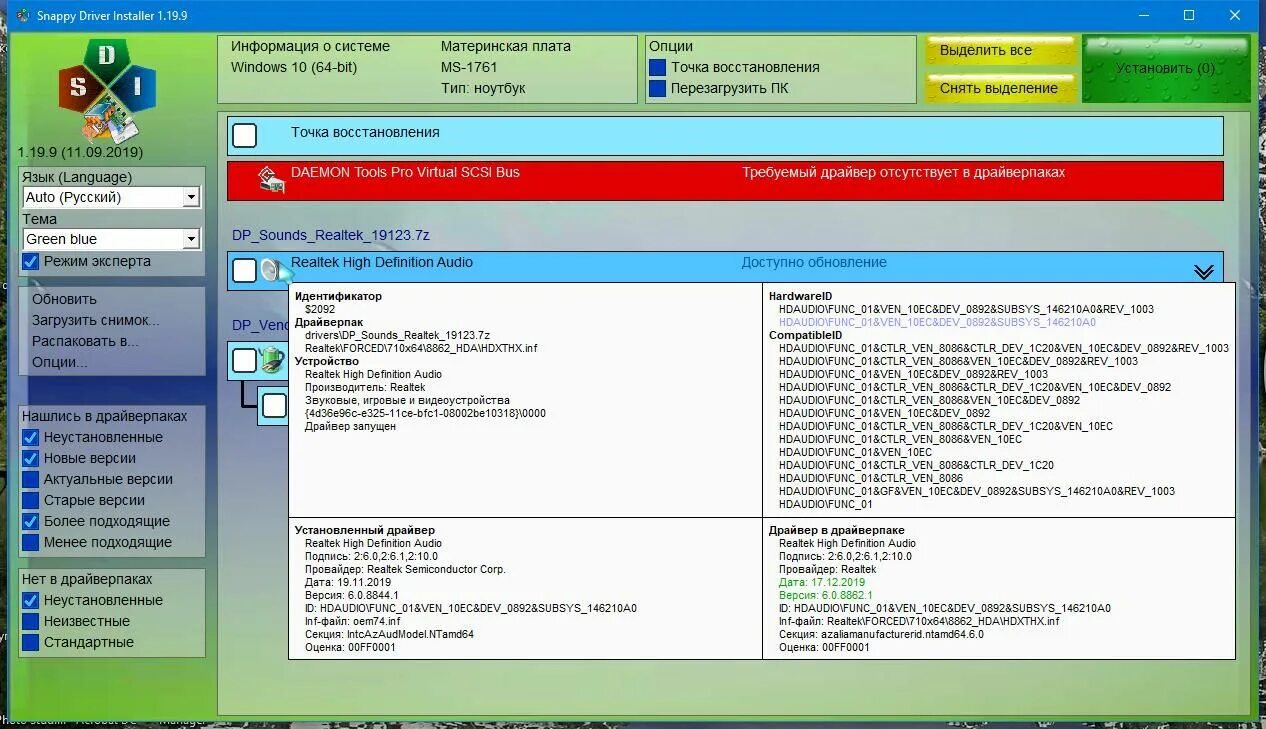Click the Тип: ноутбук text
This screenshot has height=729, width=1266.
click(x=483, y=88)
